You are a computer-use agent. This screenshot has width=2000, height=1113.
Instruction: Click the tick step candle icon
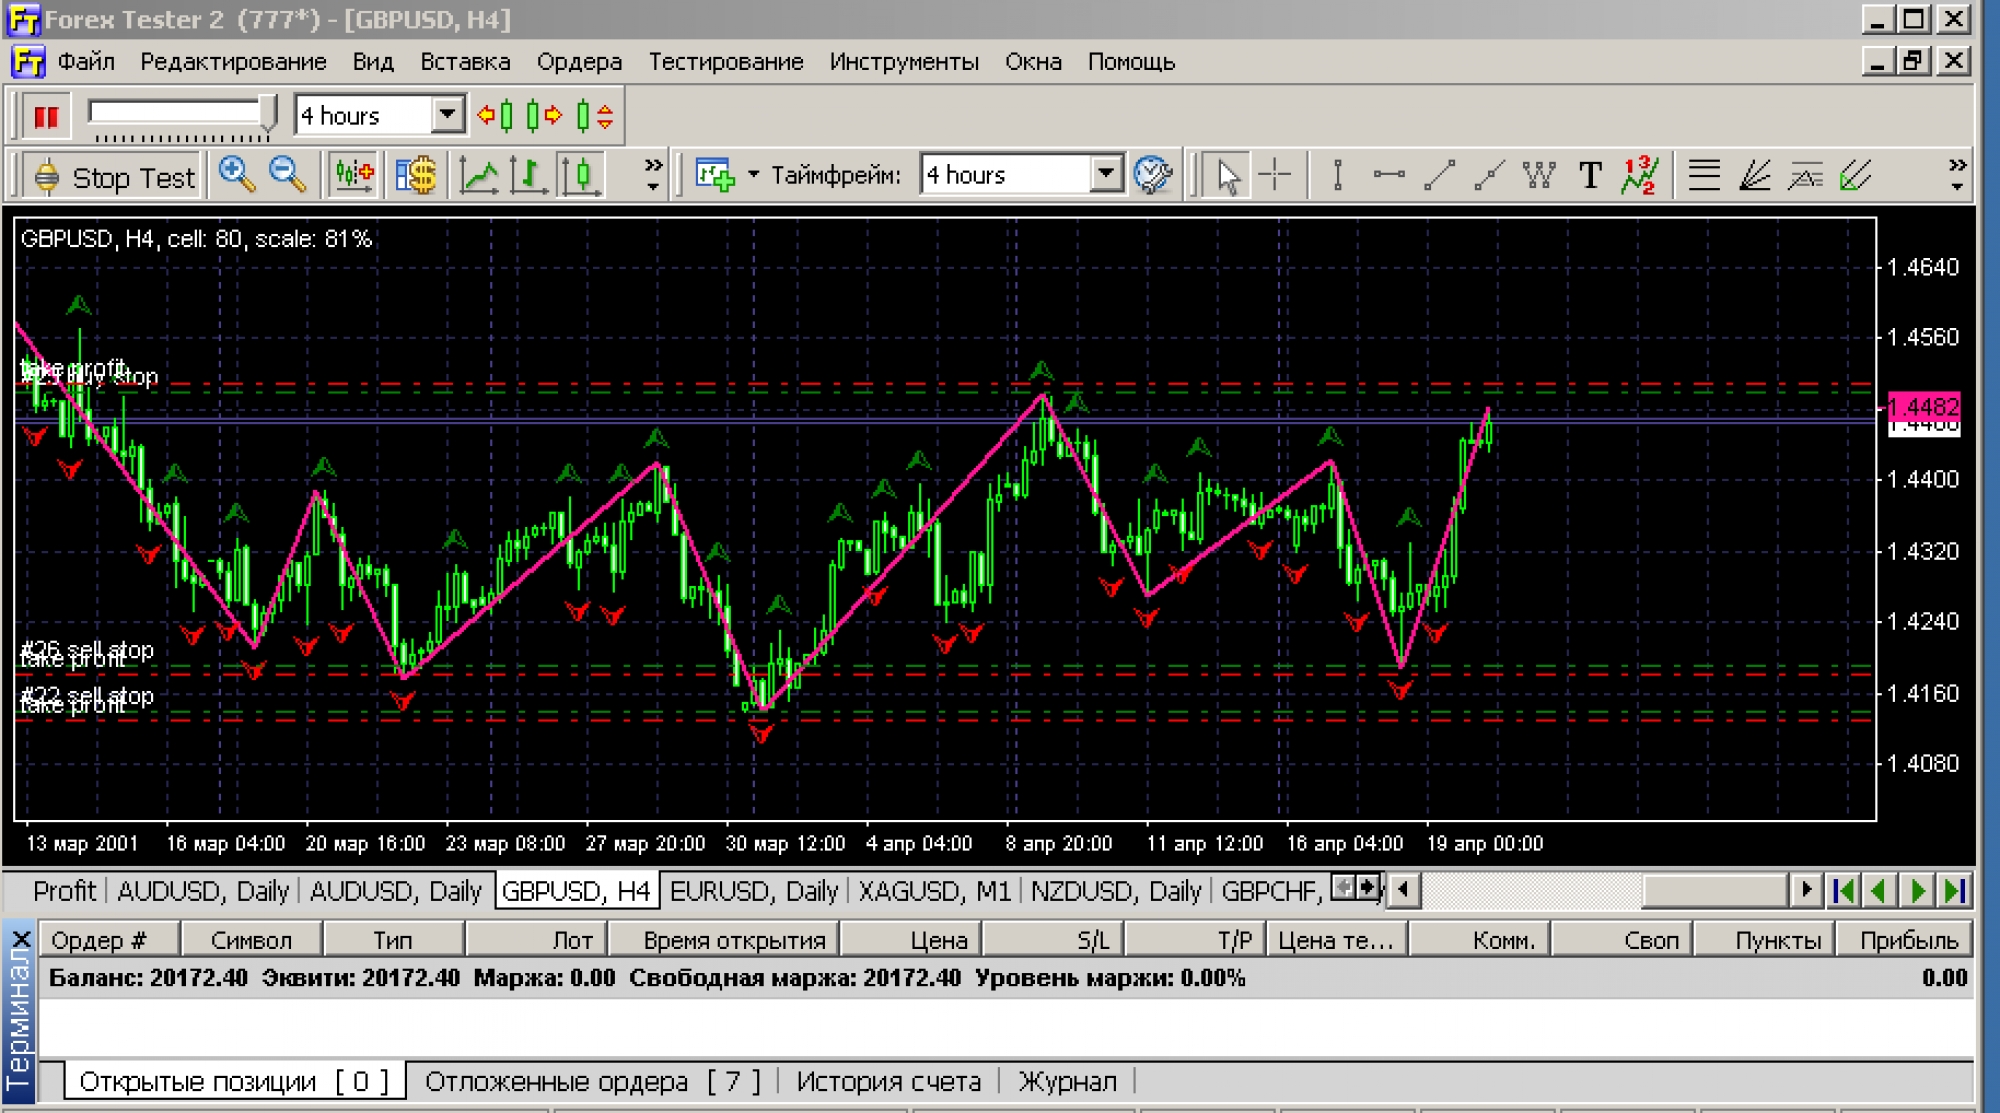pos(594,116)
